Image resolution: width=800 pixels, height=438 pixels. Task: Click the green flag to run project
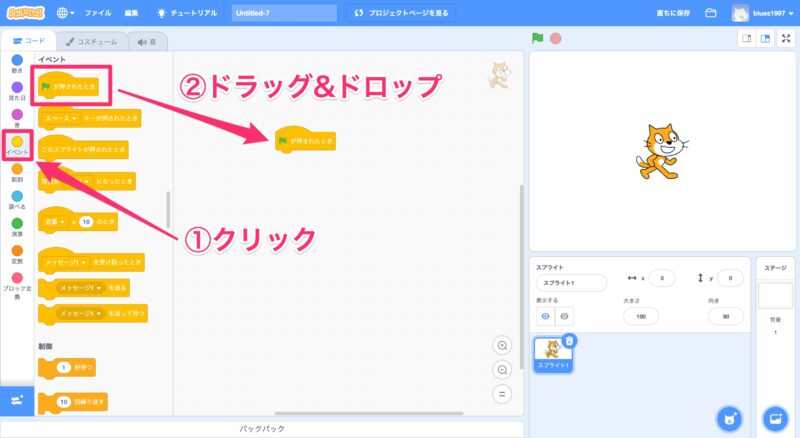pos(537,39)
